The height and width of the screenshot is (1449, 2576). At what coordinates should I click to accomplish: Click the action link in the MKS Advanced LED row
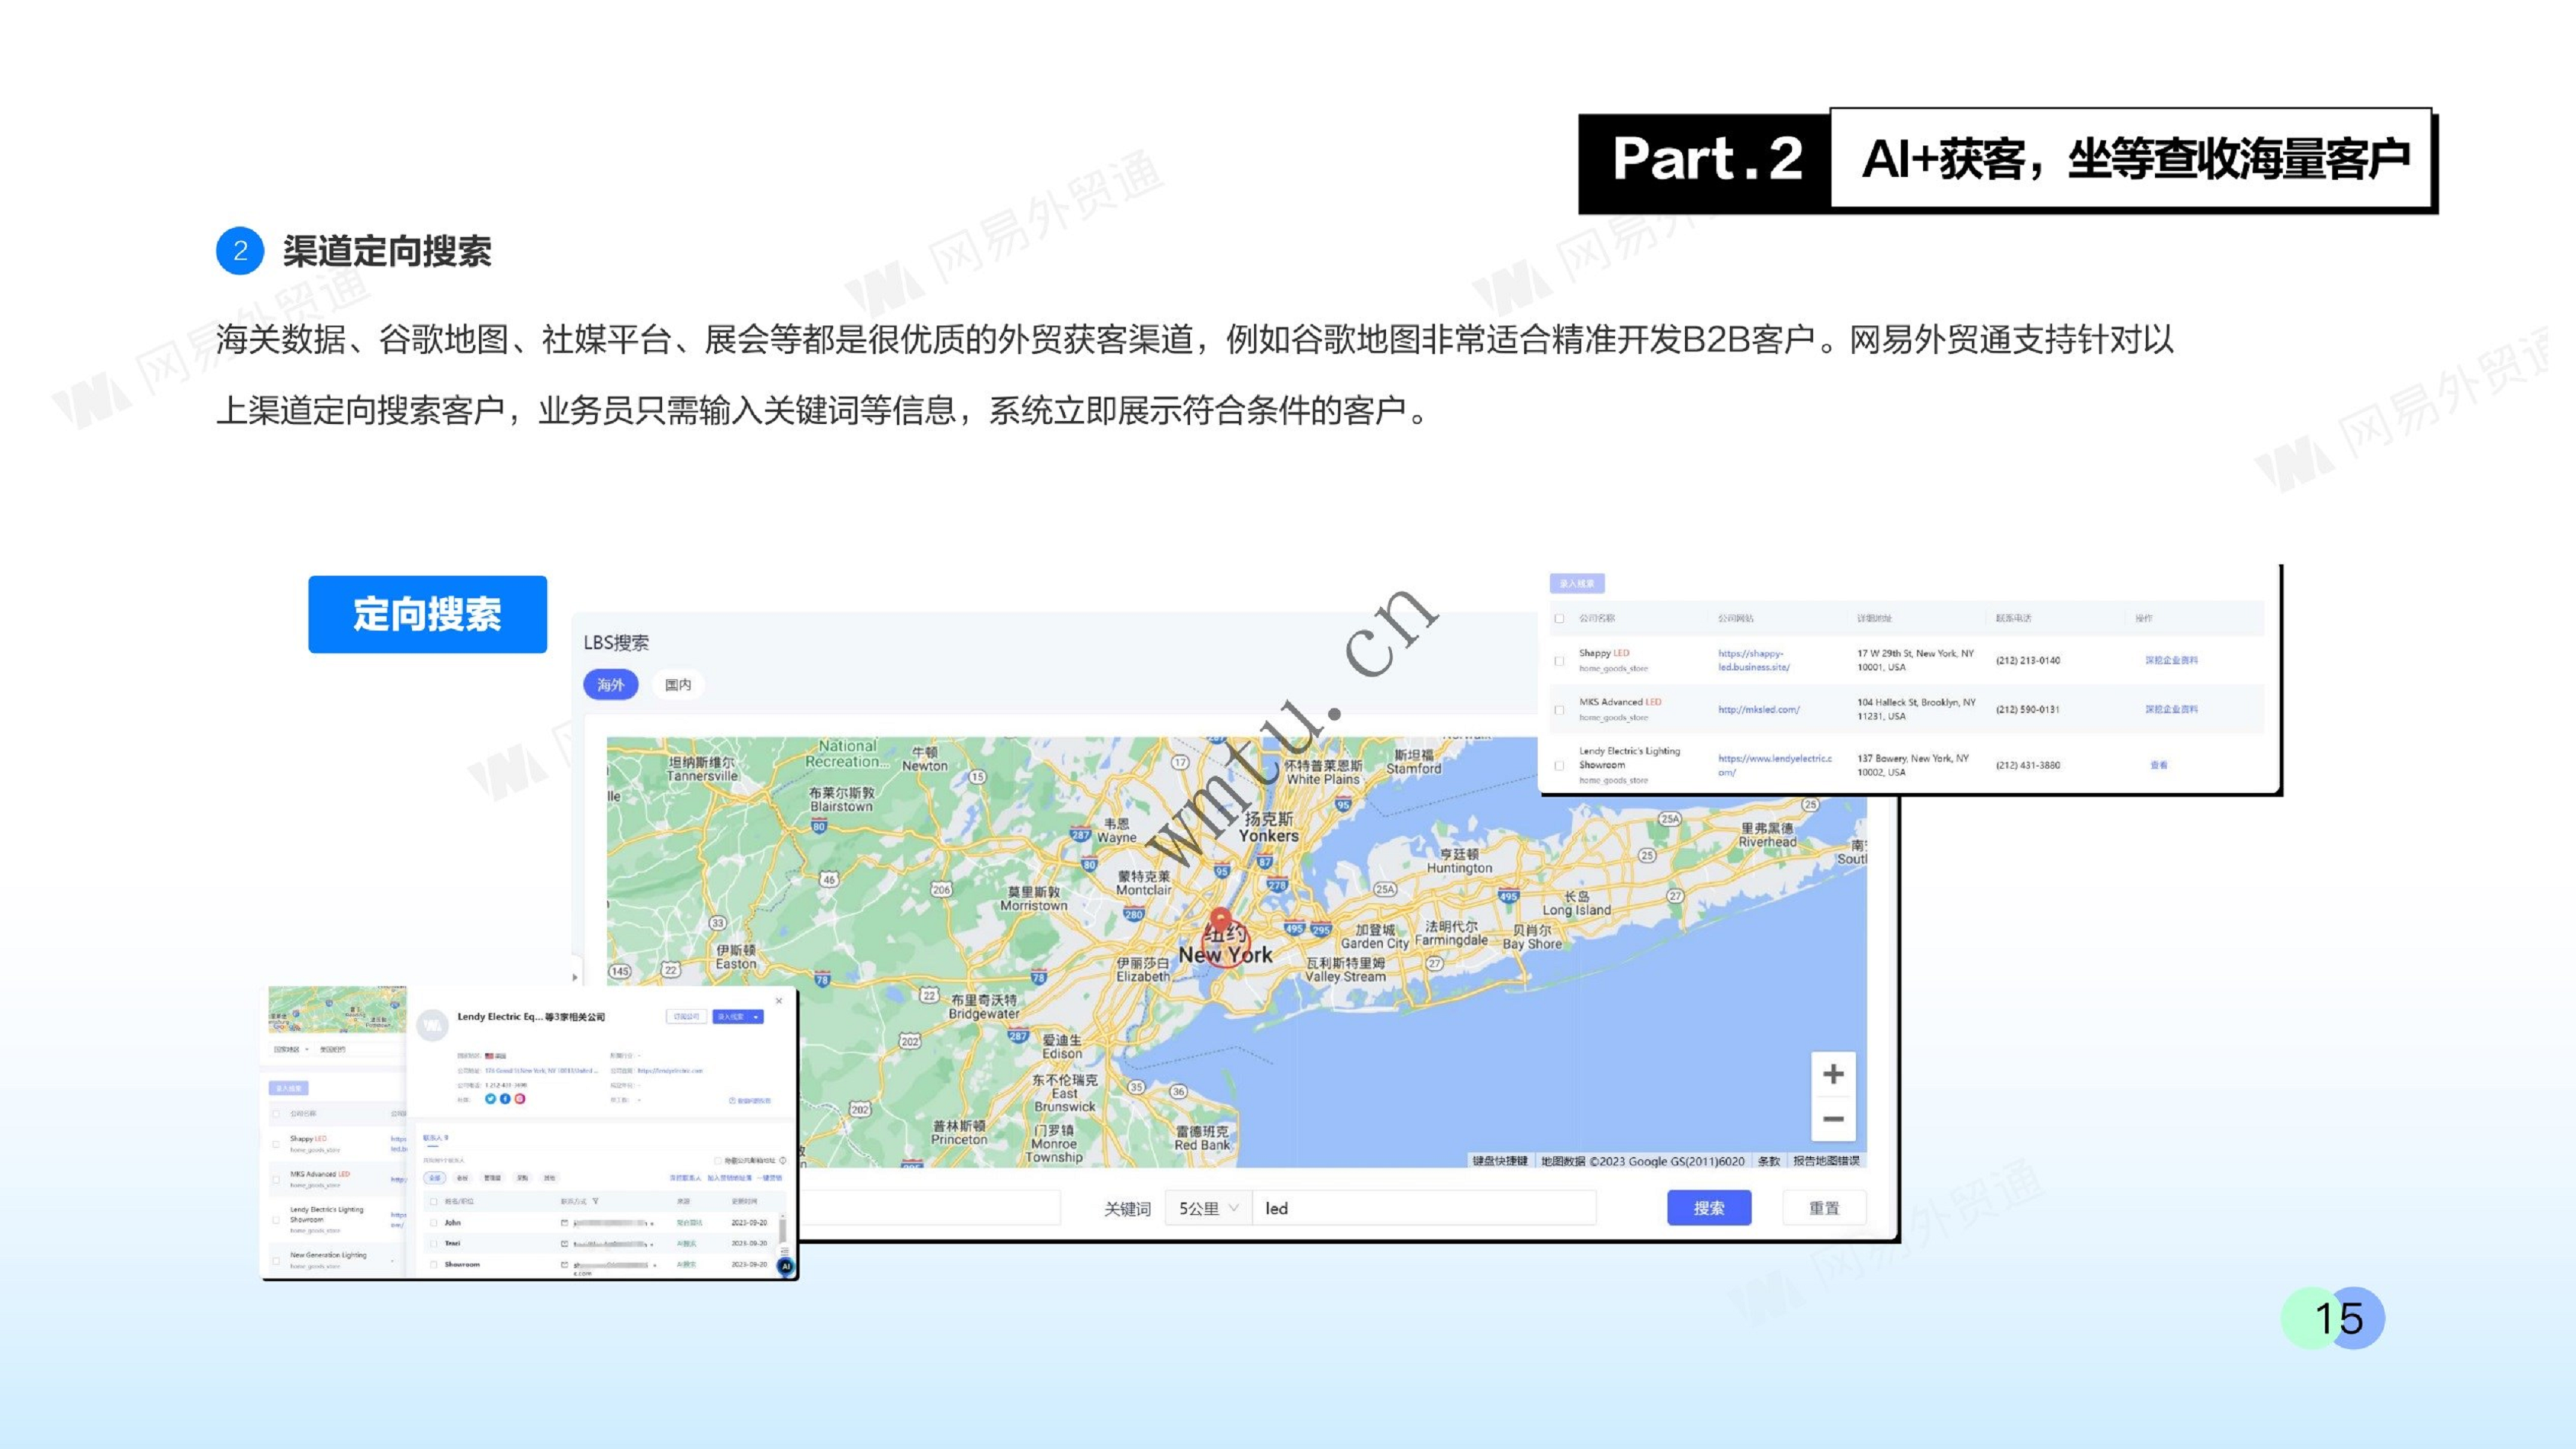click(x=2171, y=709)
